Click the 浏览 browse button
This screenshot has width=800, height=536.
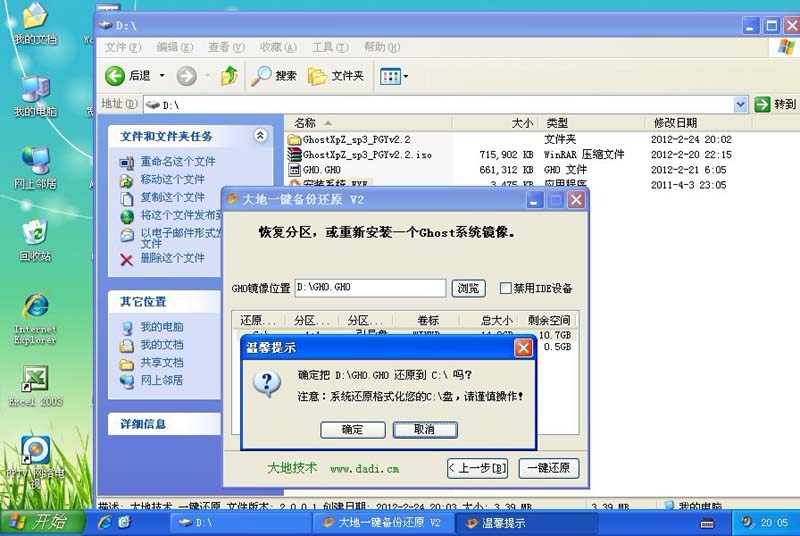(468, 288)
